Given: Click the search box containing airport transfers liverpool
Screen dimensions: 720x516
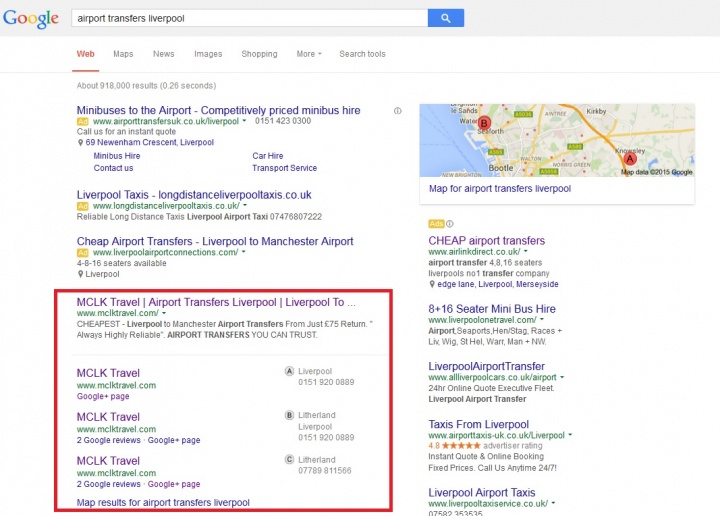Looking at the screenshot, I should (x=249, y=18).
